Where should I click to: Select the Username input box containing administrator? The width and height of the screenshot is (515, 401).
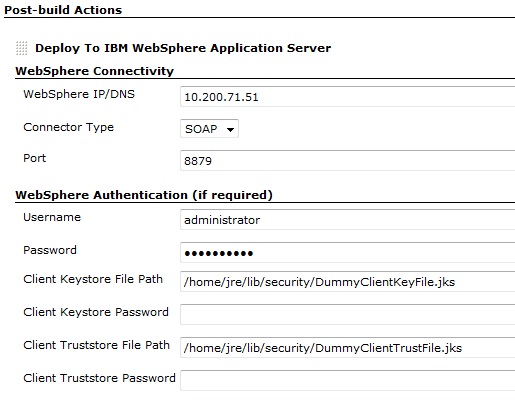[348, 220]
